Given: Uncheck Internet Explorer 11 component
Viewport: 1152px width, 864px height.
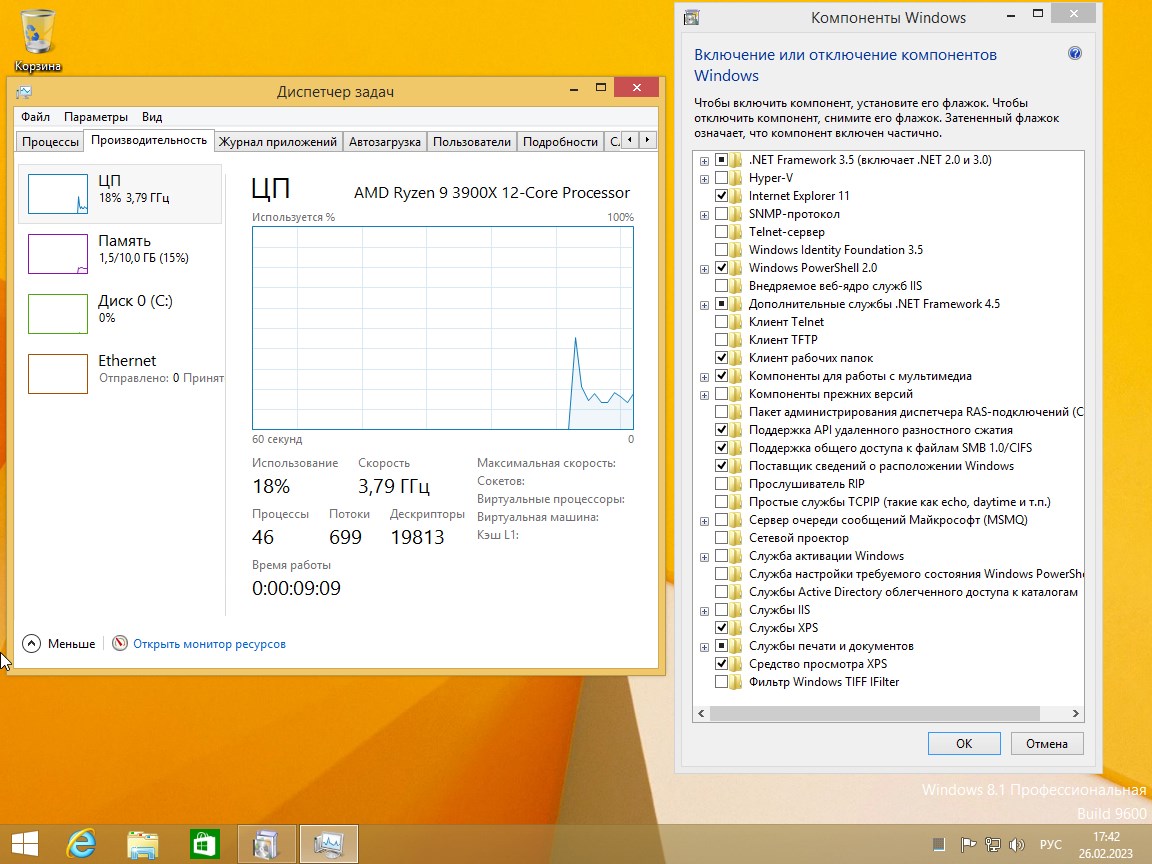Looking at the screenshot, I should (721, 196).
